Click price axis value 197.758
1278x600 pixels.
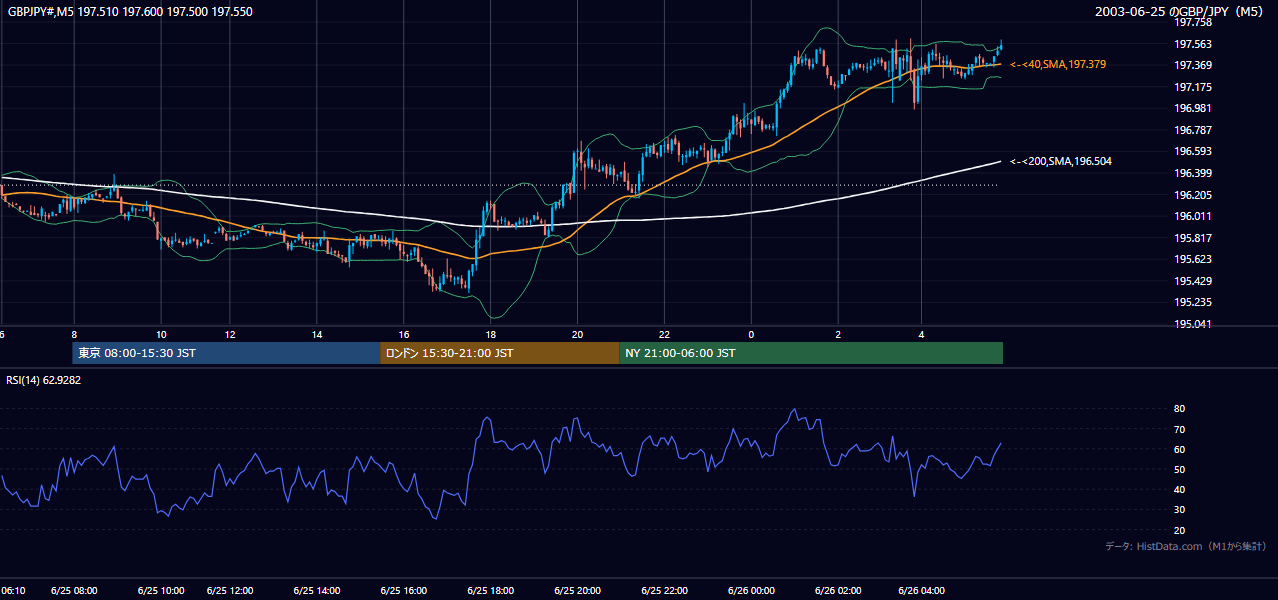(x=1192, y=22)
